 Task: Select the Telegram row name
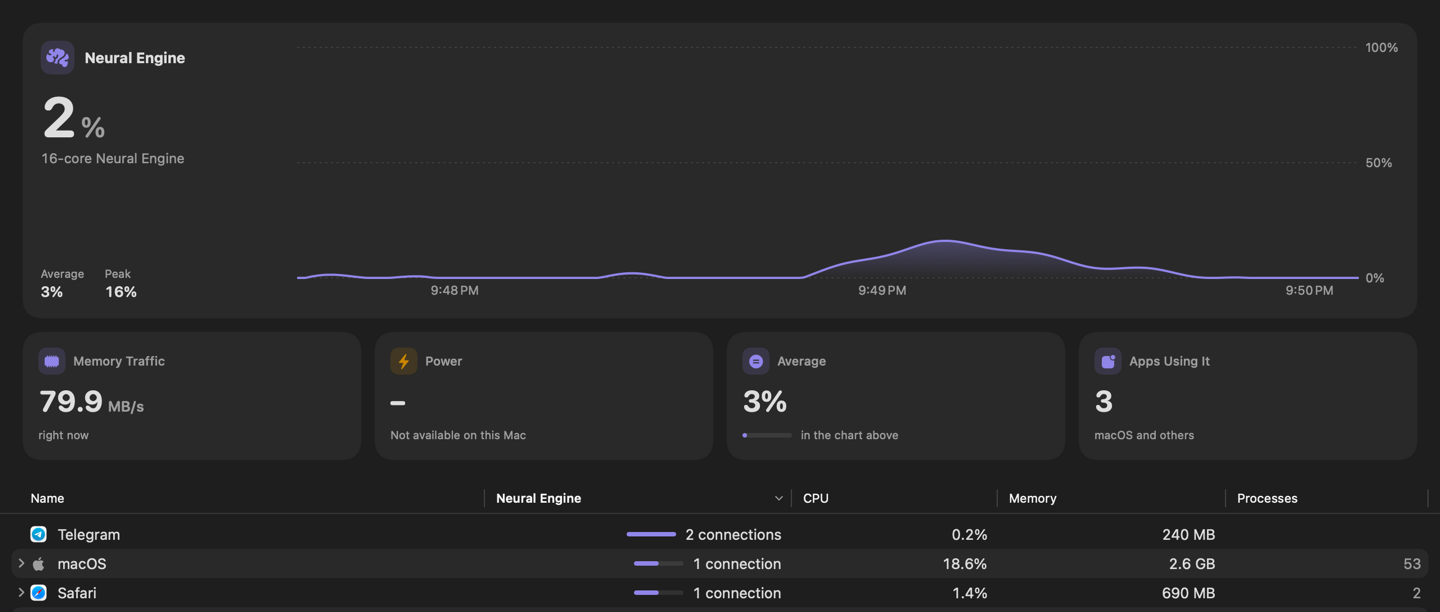89,535
